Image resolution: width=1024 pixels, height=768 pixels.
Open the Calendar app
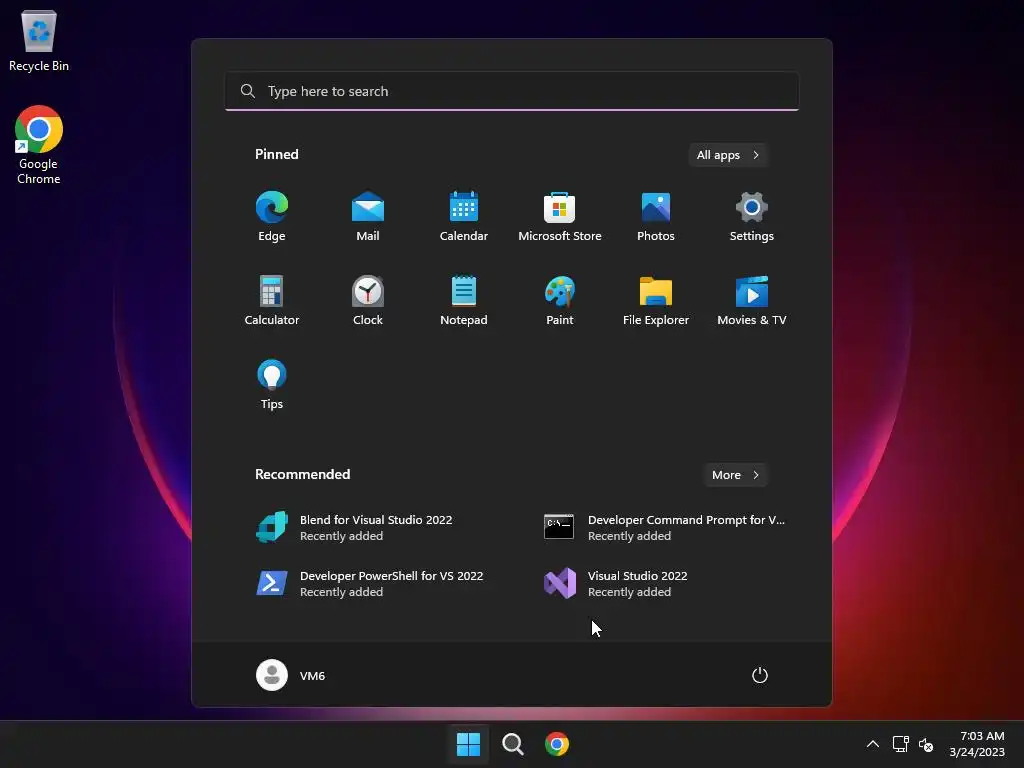[x=464, y=217]
